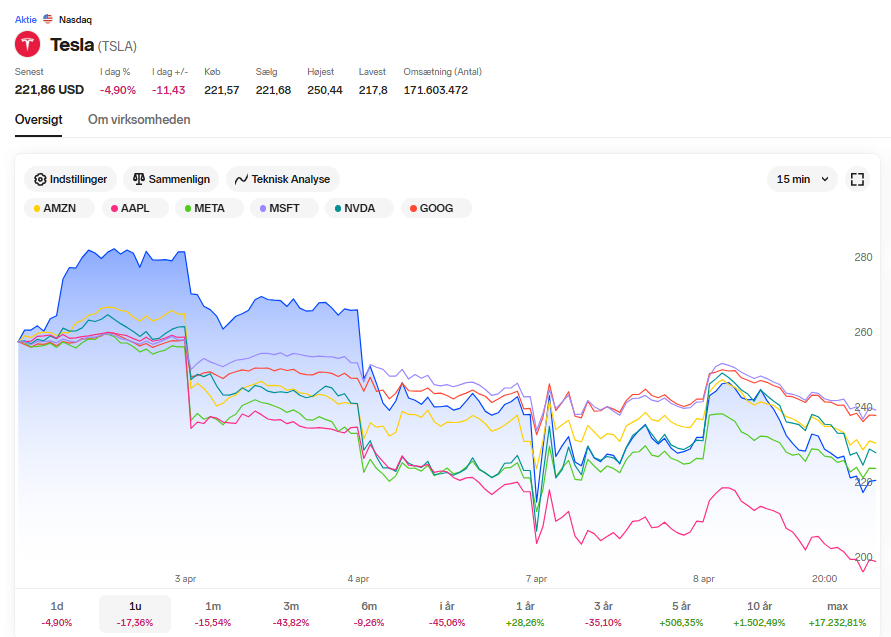Screen dimensions: 891x637
Task: Open the Indstillinger chart settings
Action: tap(70, 179)
